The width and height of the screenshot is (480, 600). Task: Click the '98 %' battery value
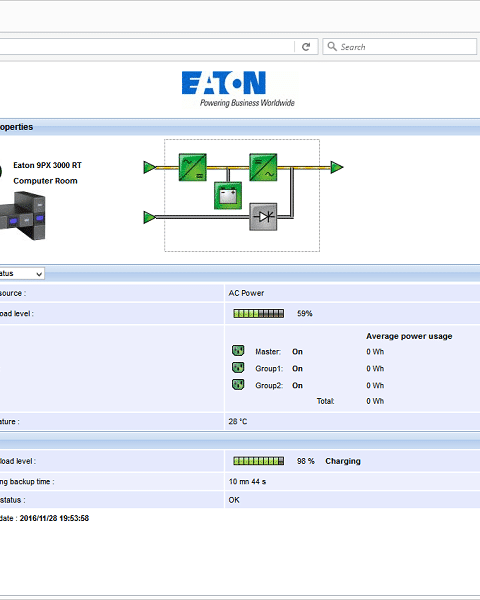click(x=306, y=461)
